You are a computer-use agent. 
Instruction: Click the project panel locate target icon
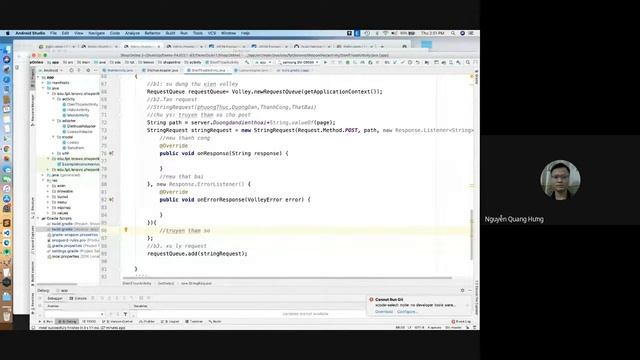(x=71, y=70)
